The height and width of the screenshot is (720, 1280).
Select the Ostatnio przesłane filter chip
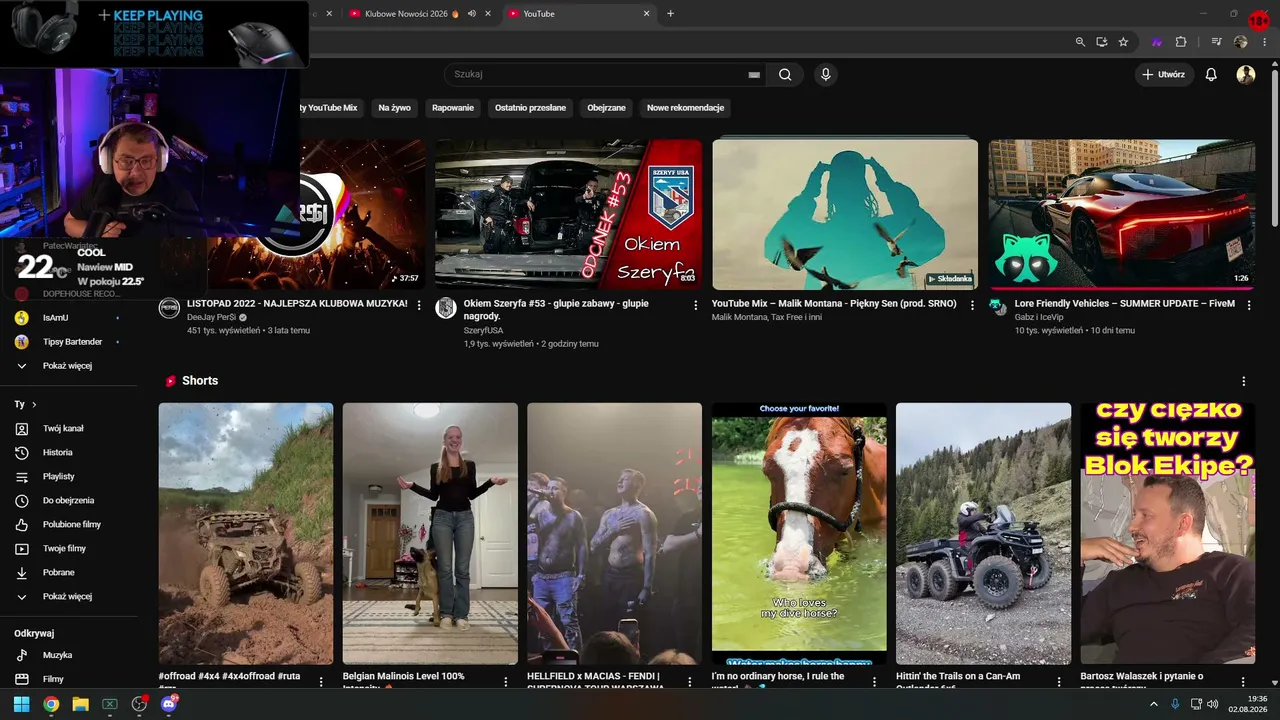[530, 108]
